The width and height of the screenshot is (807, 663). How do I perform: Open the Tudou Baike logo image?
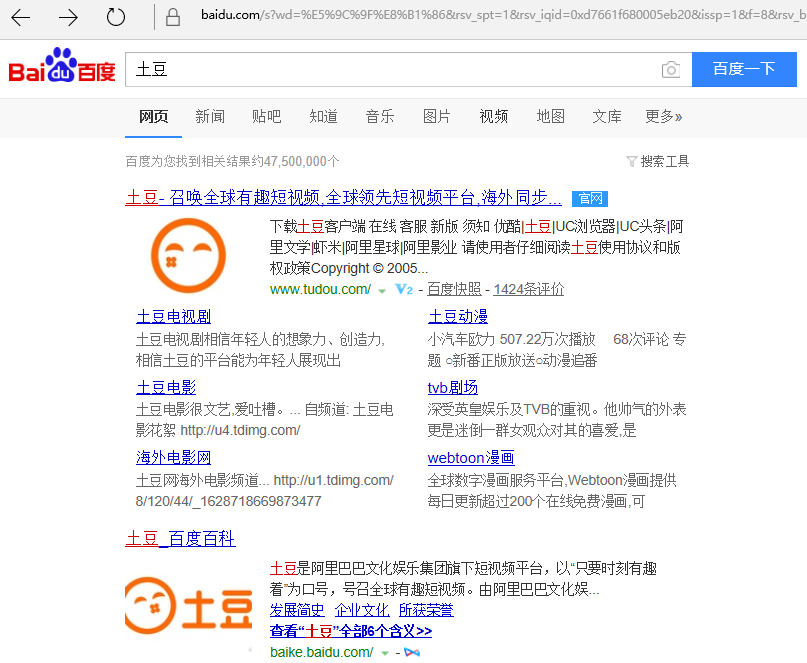click(188, 605)
